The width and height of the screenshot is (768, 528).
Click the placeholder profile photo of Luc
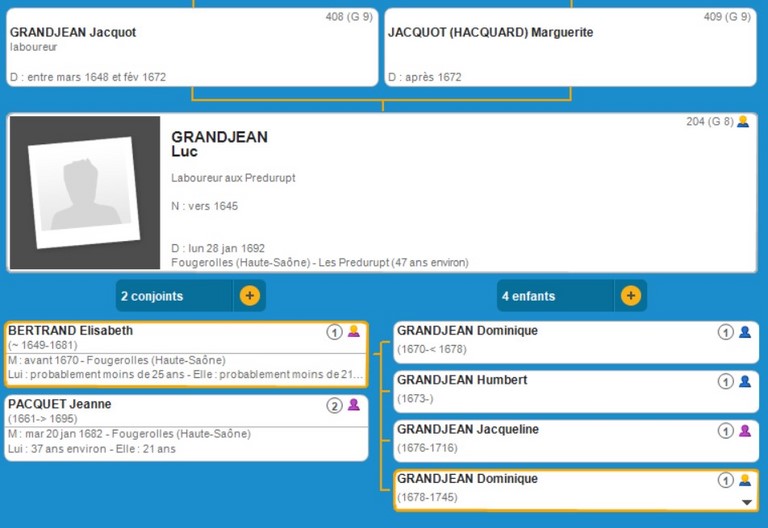click(84, 193)
